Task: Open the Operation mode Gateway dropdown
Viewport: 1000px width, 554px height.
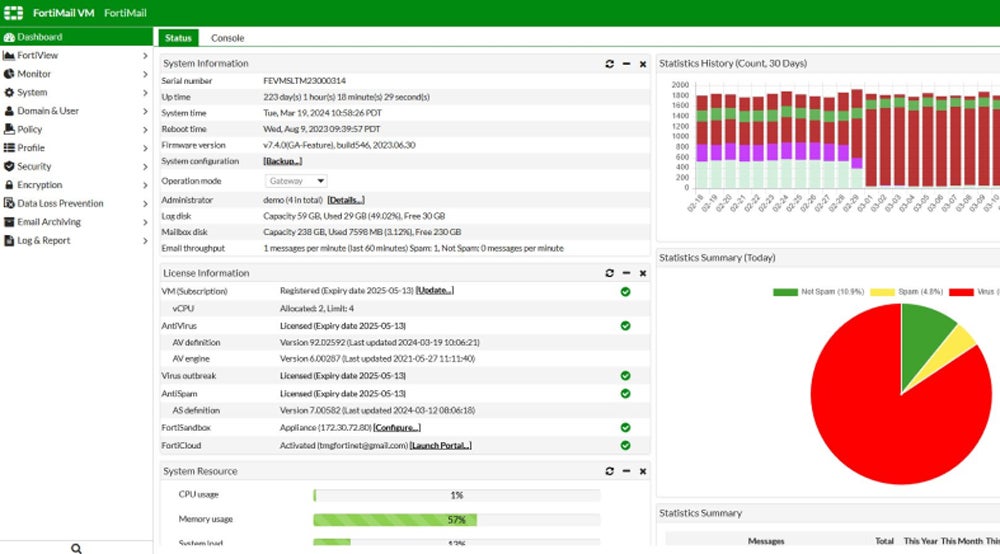Action: 296,181
